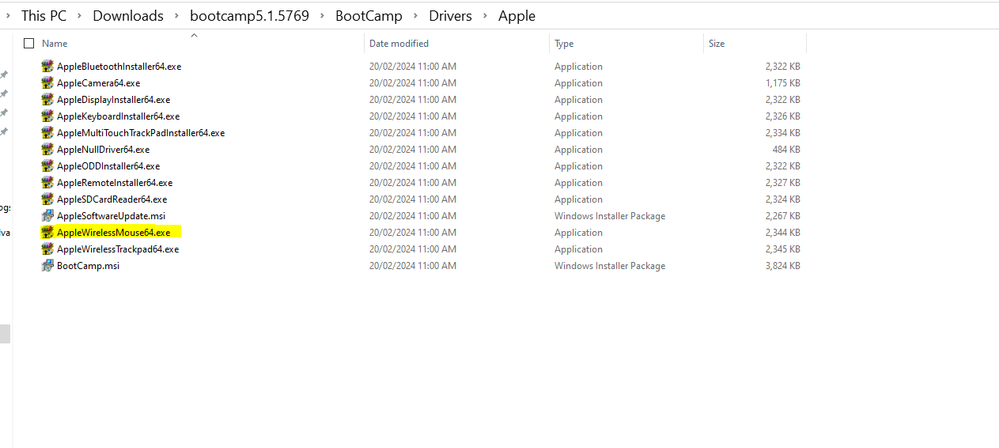
Task: Click the 2,324 KB size value
Action: [783, 199]
